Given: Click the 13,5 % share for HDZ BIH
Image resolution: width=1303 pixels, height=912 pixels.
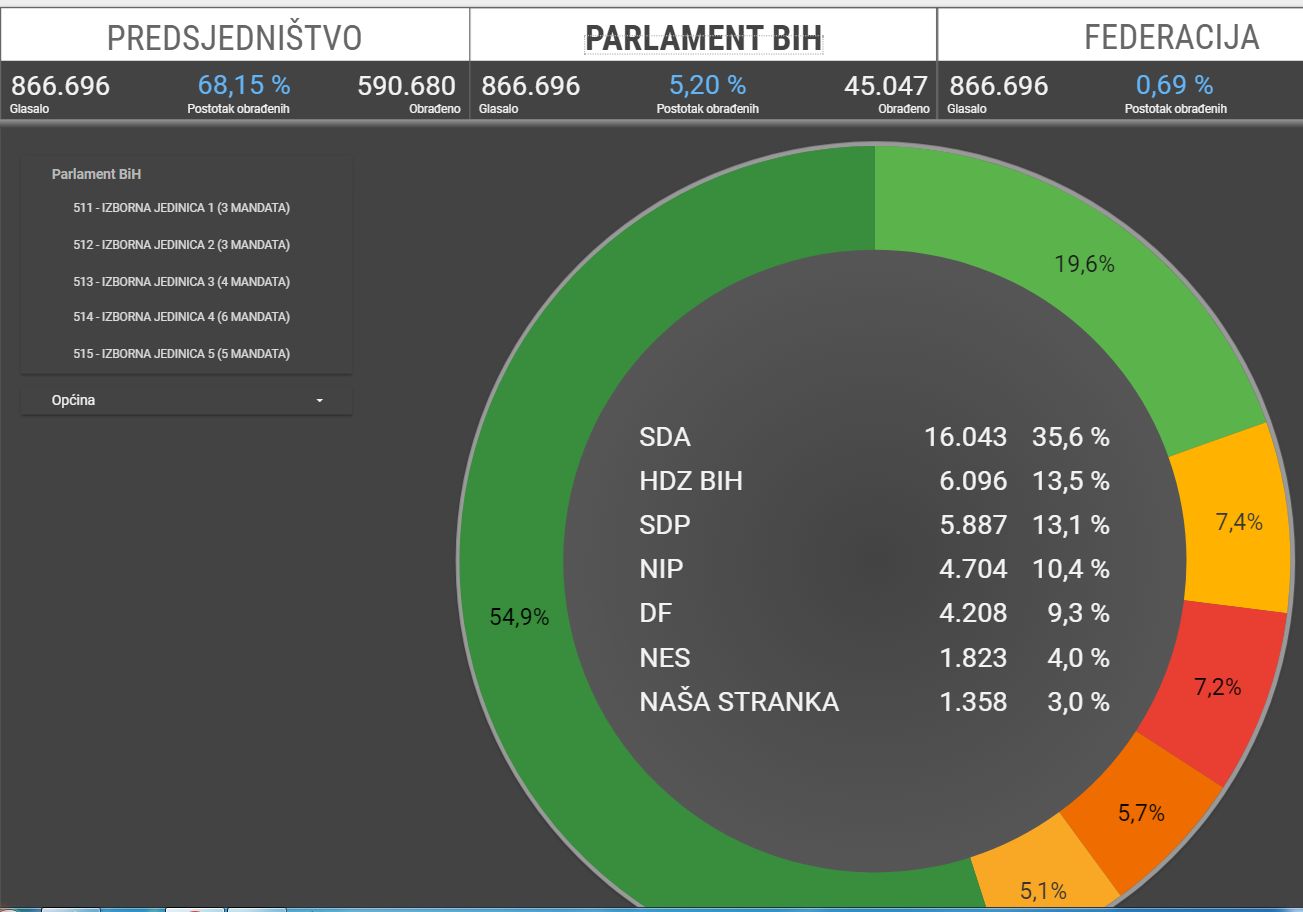Looking at the screenshot, I should pos(1071,481).
